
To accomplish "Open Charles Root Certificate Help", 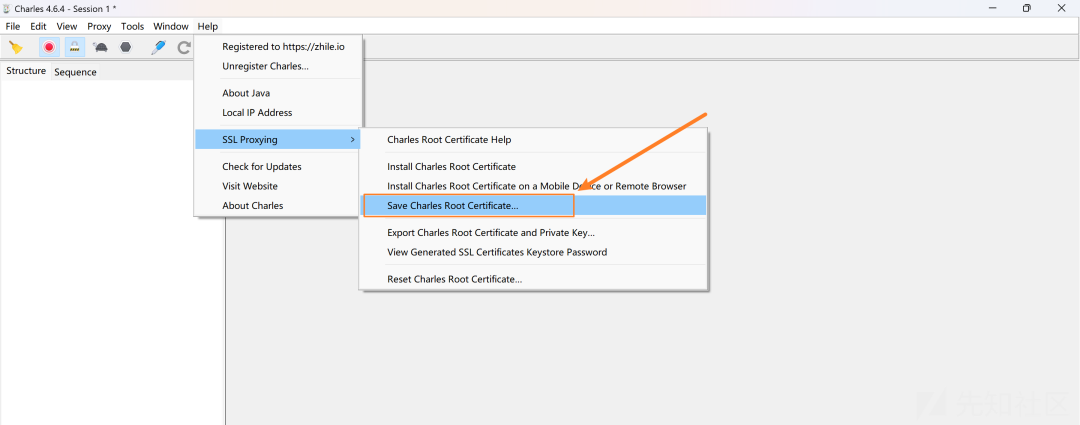I will [x=534, y=139].
